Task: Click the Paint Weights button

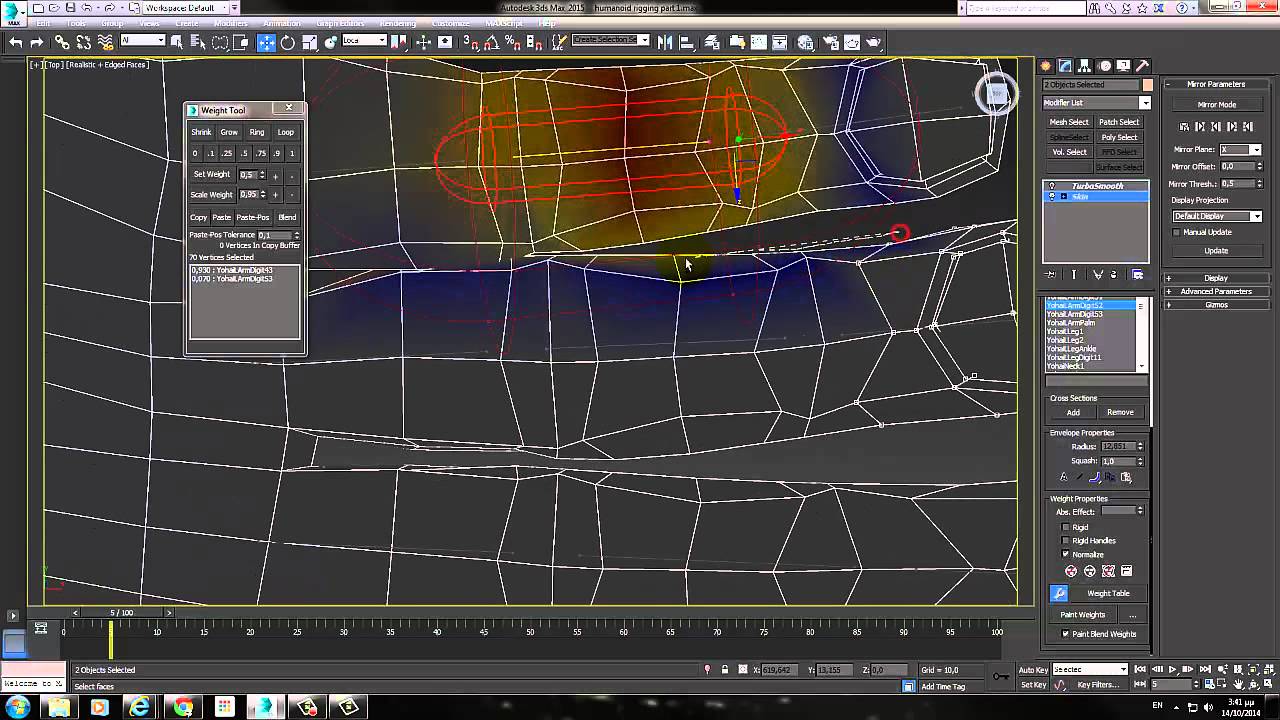Action: tap(1083, 615)
